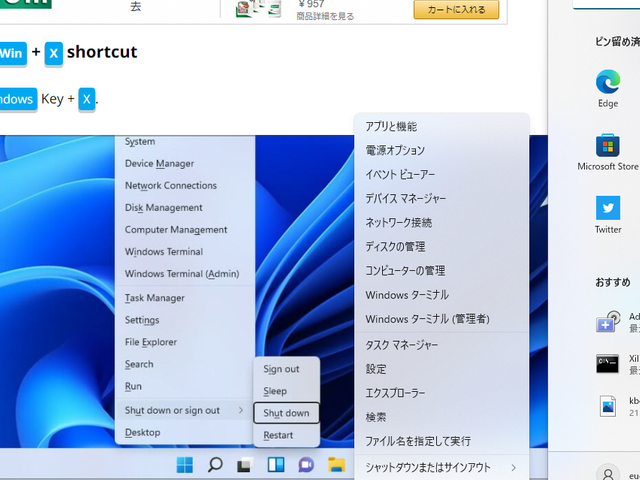Open the recommended item with the blue plus icon

pos(608,322)
